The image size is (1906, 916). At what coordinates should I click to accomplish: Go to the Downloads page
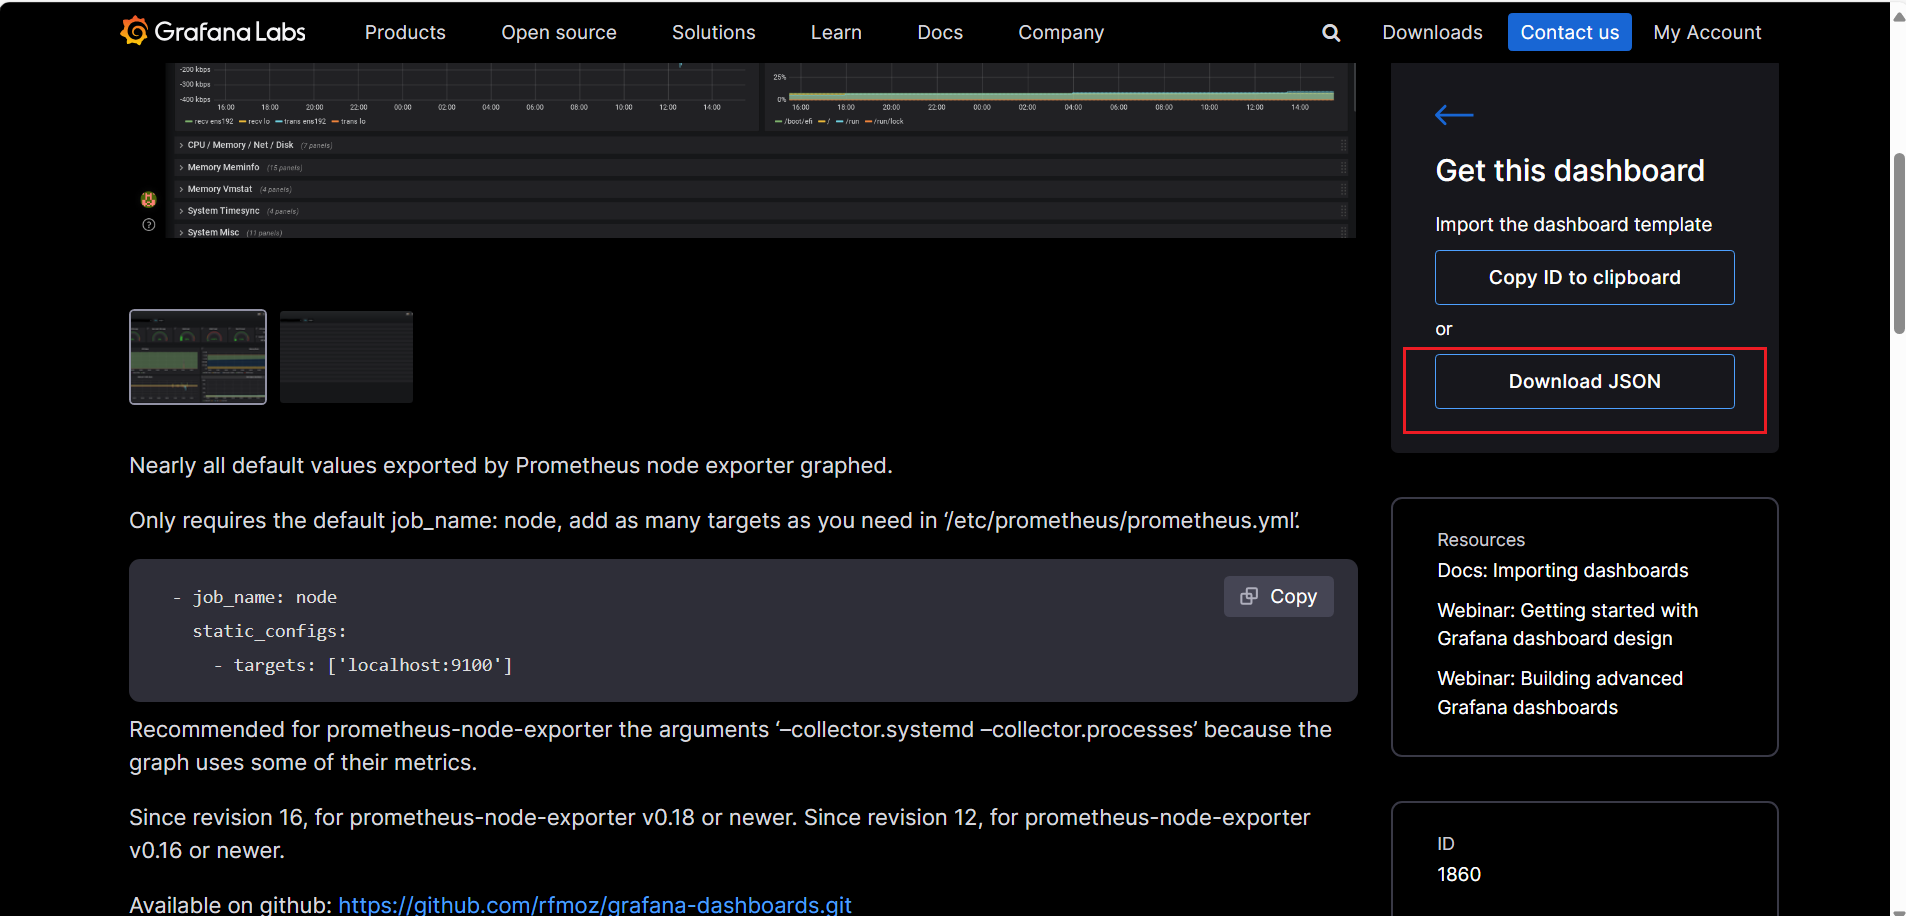point(1432,32)
